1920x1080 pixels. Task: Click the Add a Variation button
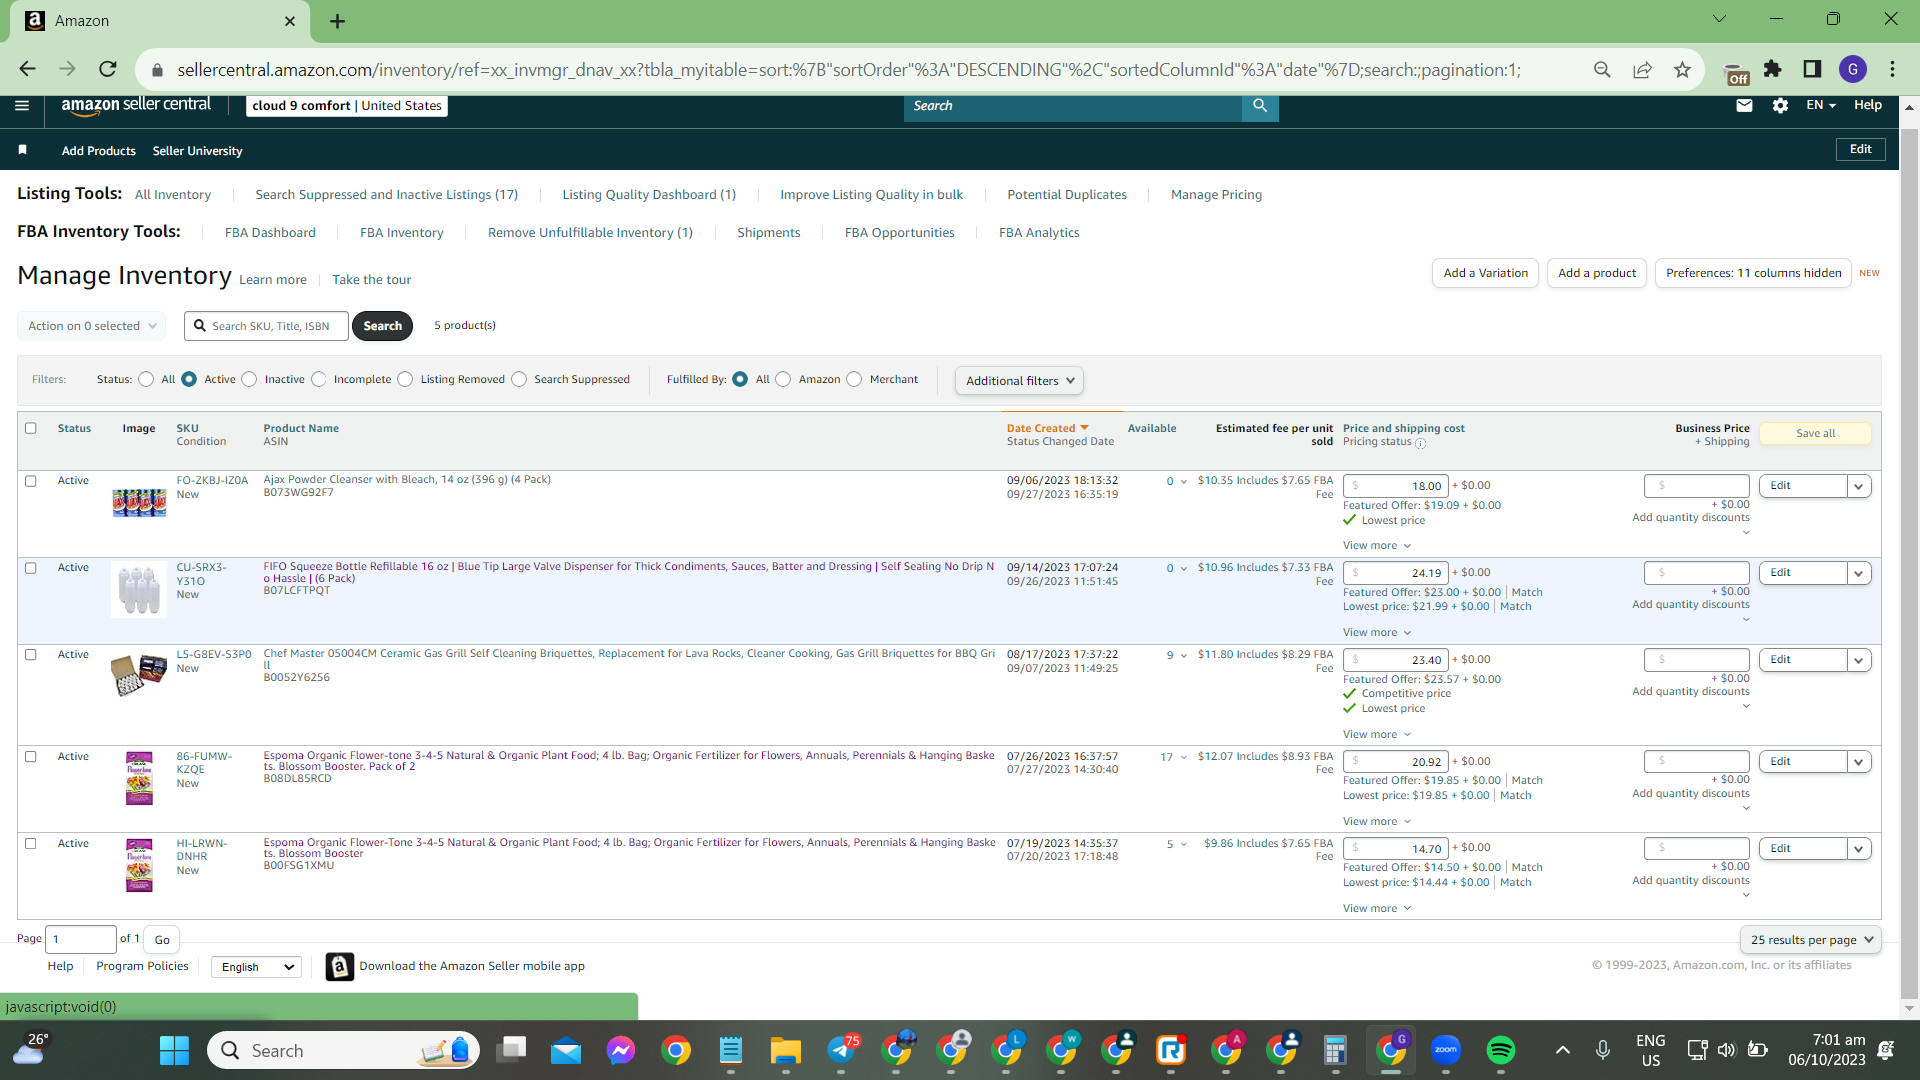(x=1485, y=273)
